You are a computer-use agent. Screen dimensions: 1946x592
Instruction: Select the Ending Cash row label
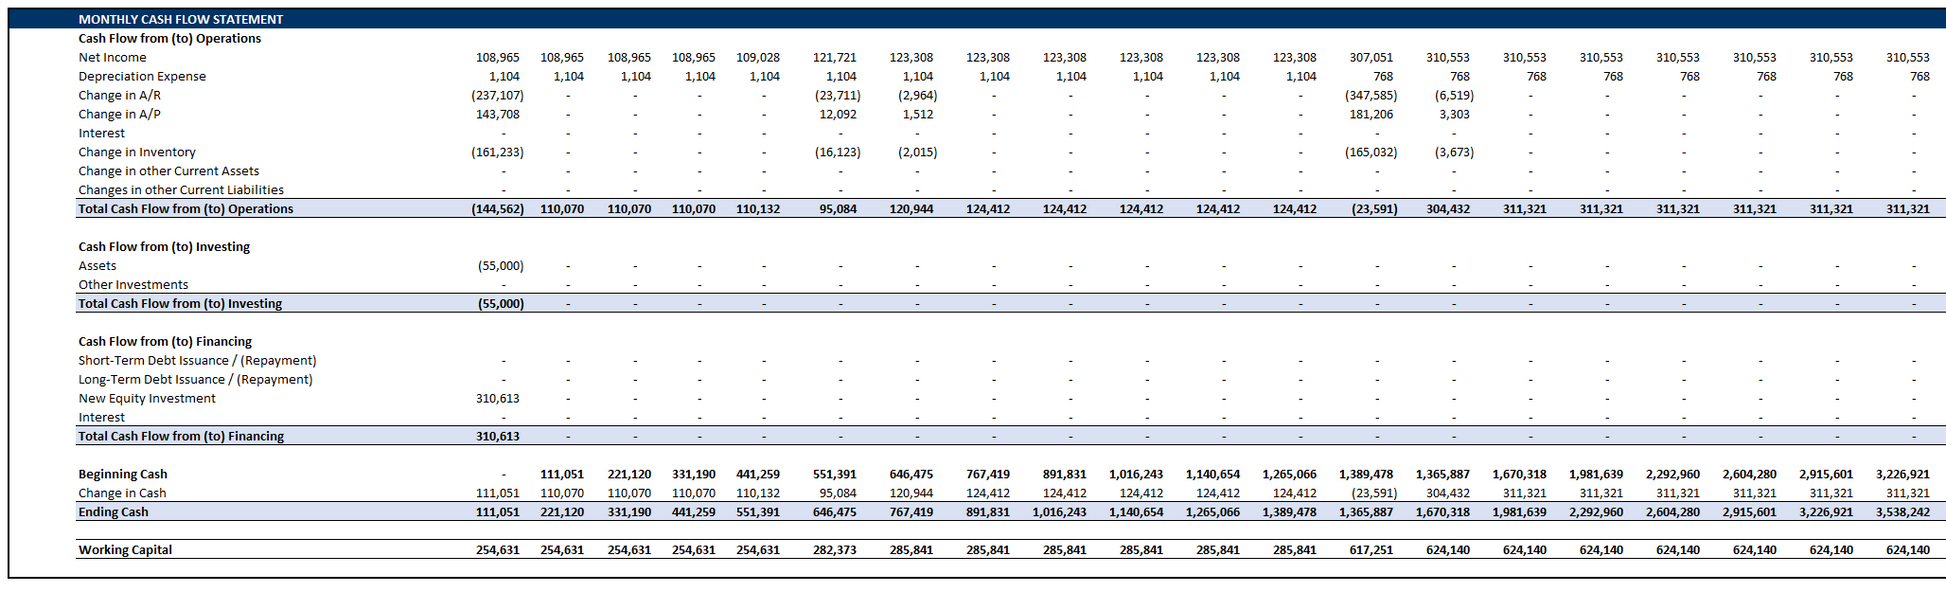113,512
